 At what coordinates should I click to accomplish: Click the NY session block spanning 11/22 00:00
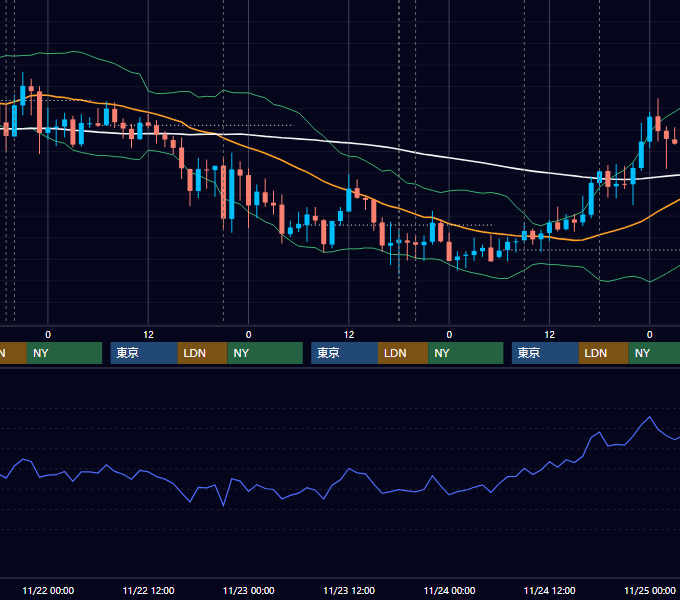64,353
